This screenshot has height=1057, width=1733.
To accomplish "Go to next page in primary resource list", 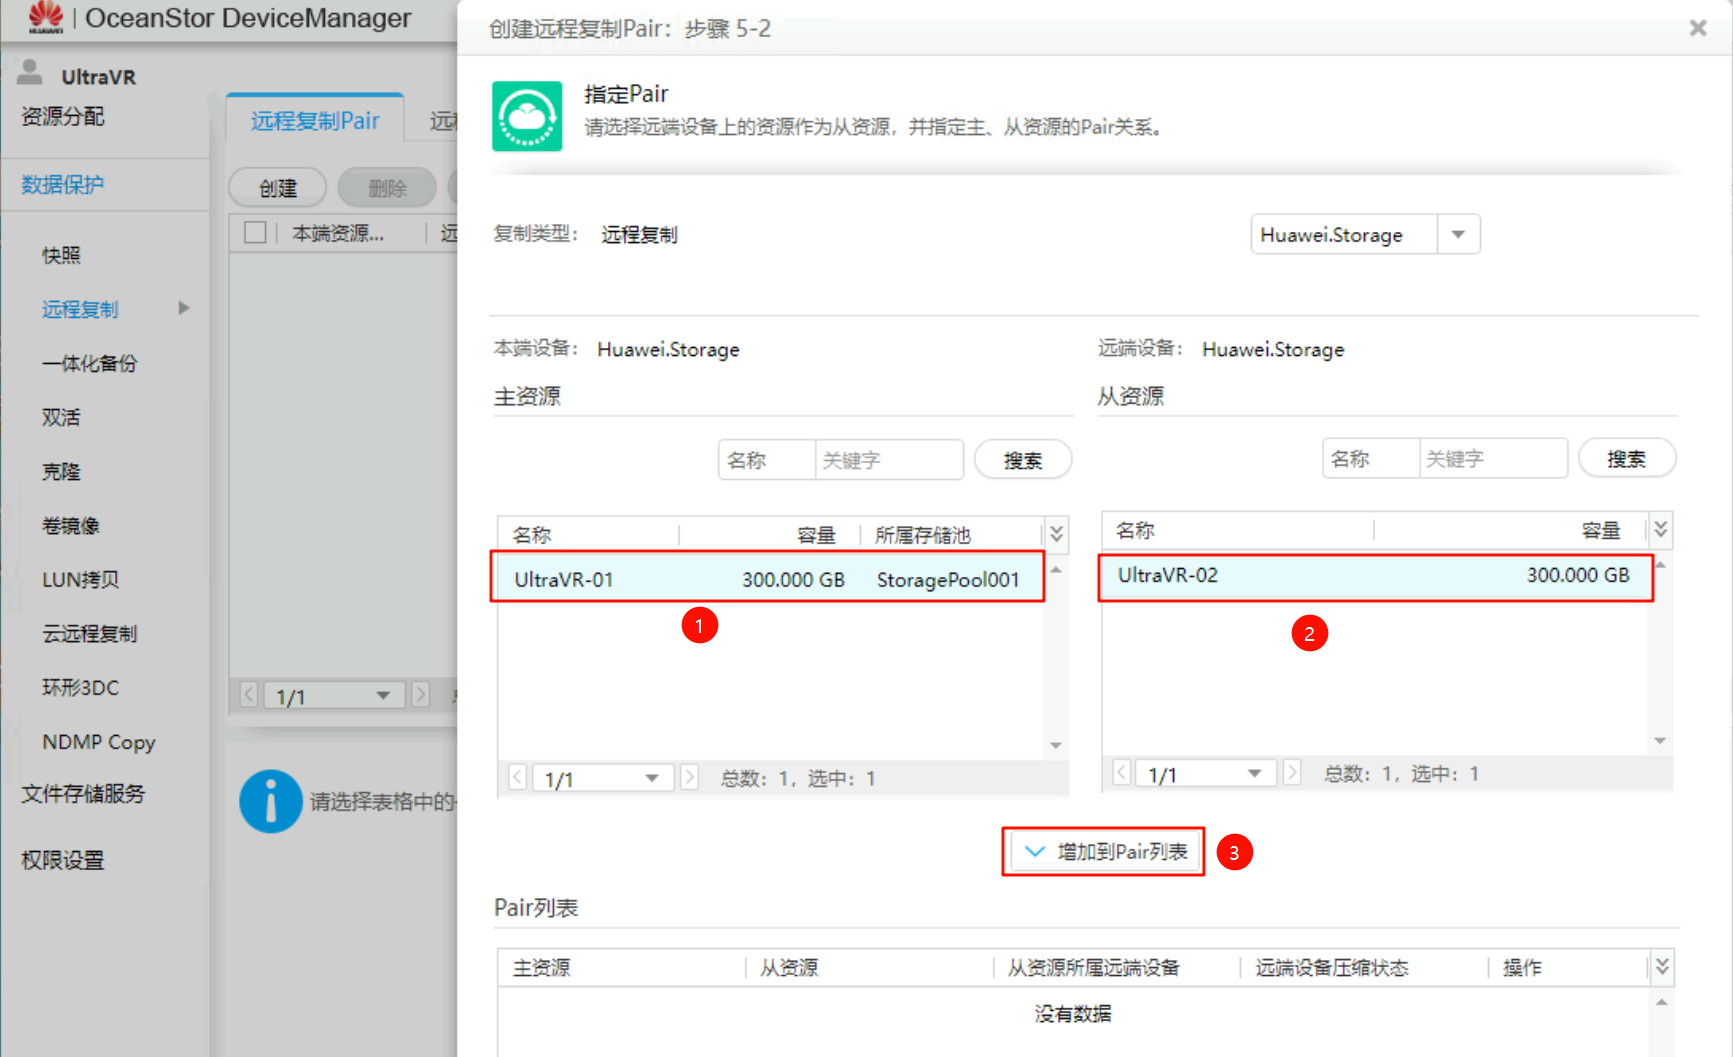I will click(x=689, y=778).
